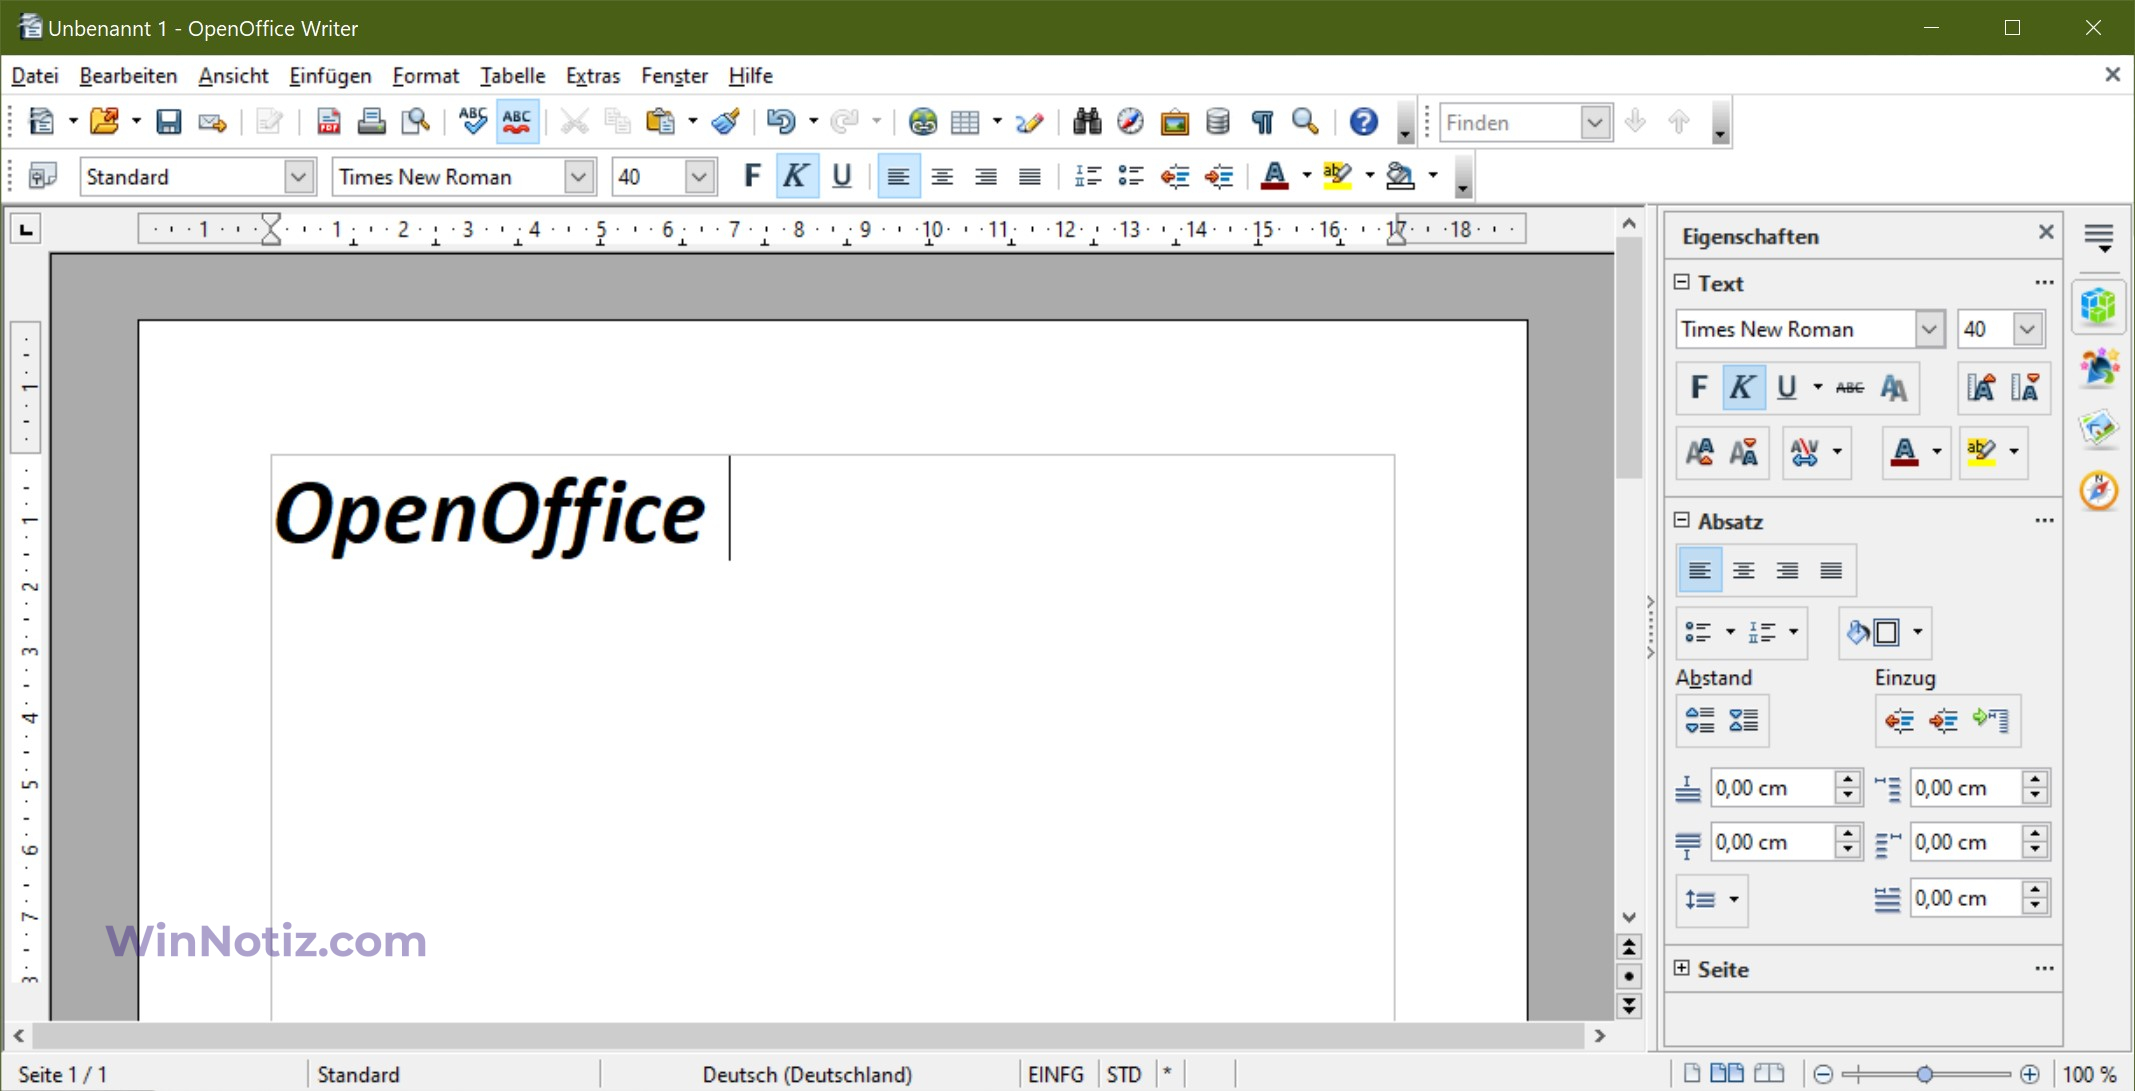The image size is (2135, 1091).
Task: Open the Gallery deck in sidebar
Action: (x=2099, y=429)
